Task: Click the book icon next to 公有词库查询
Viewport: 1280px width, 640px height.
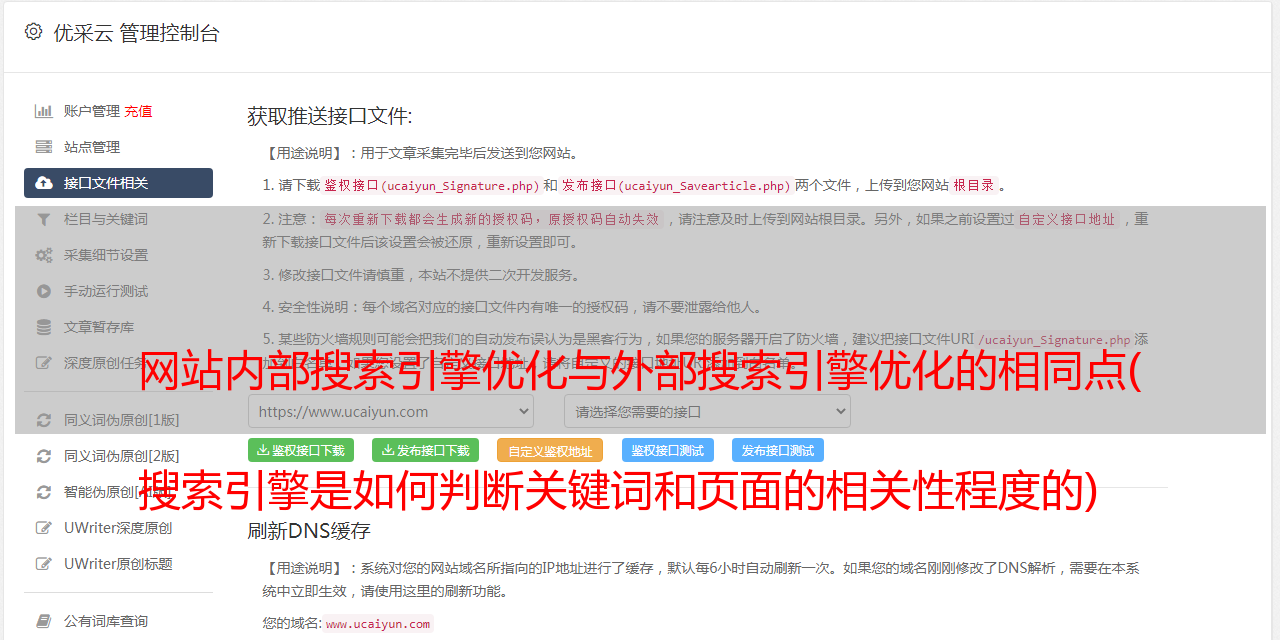Action: 44,621
